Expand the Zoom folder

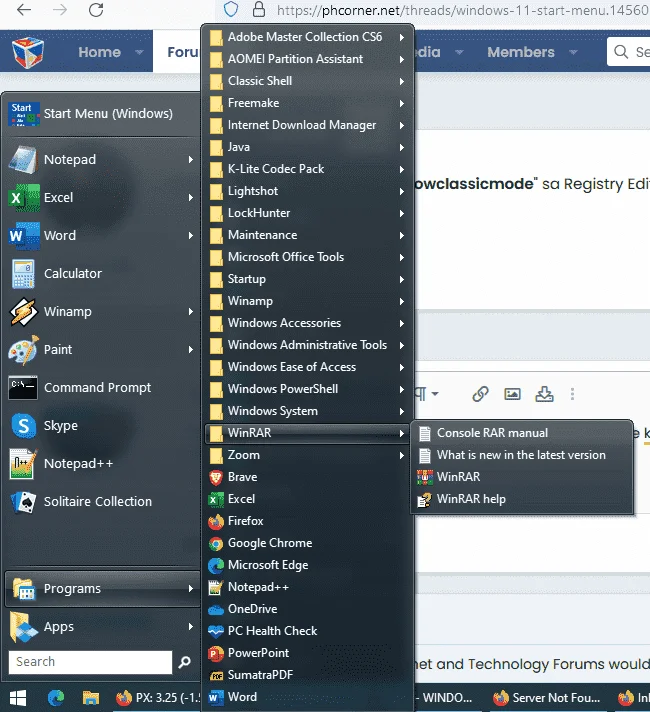(308, 455)
